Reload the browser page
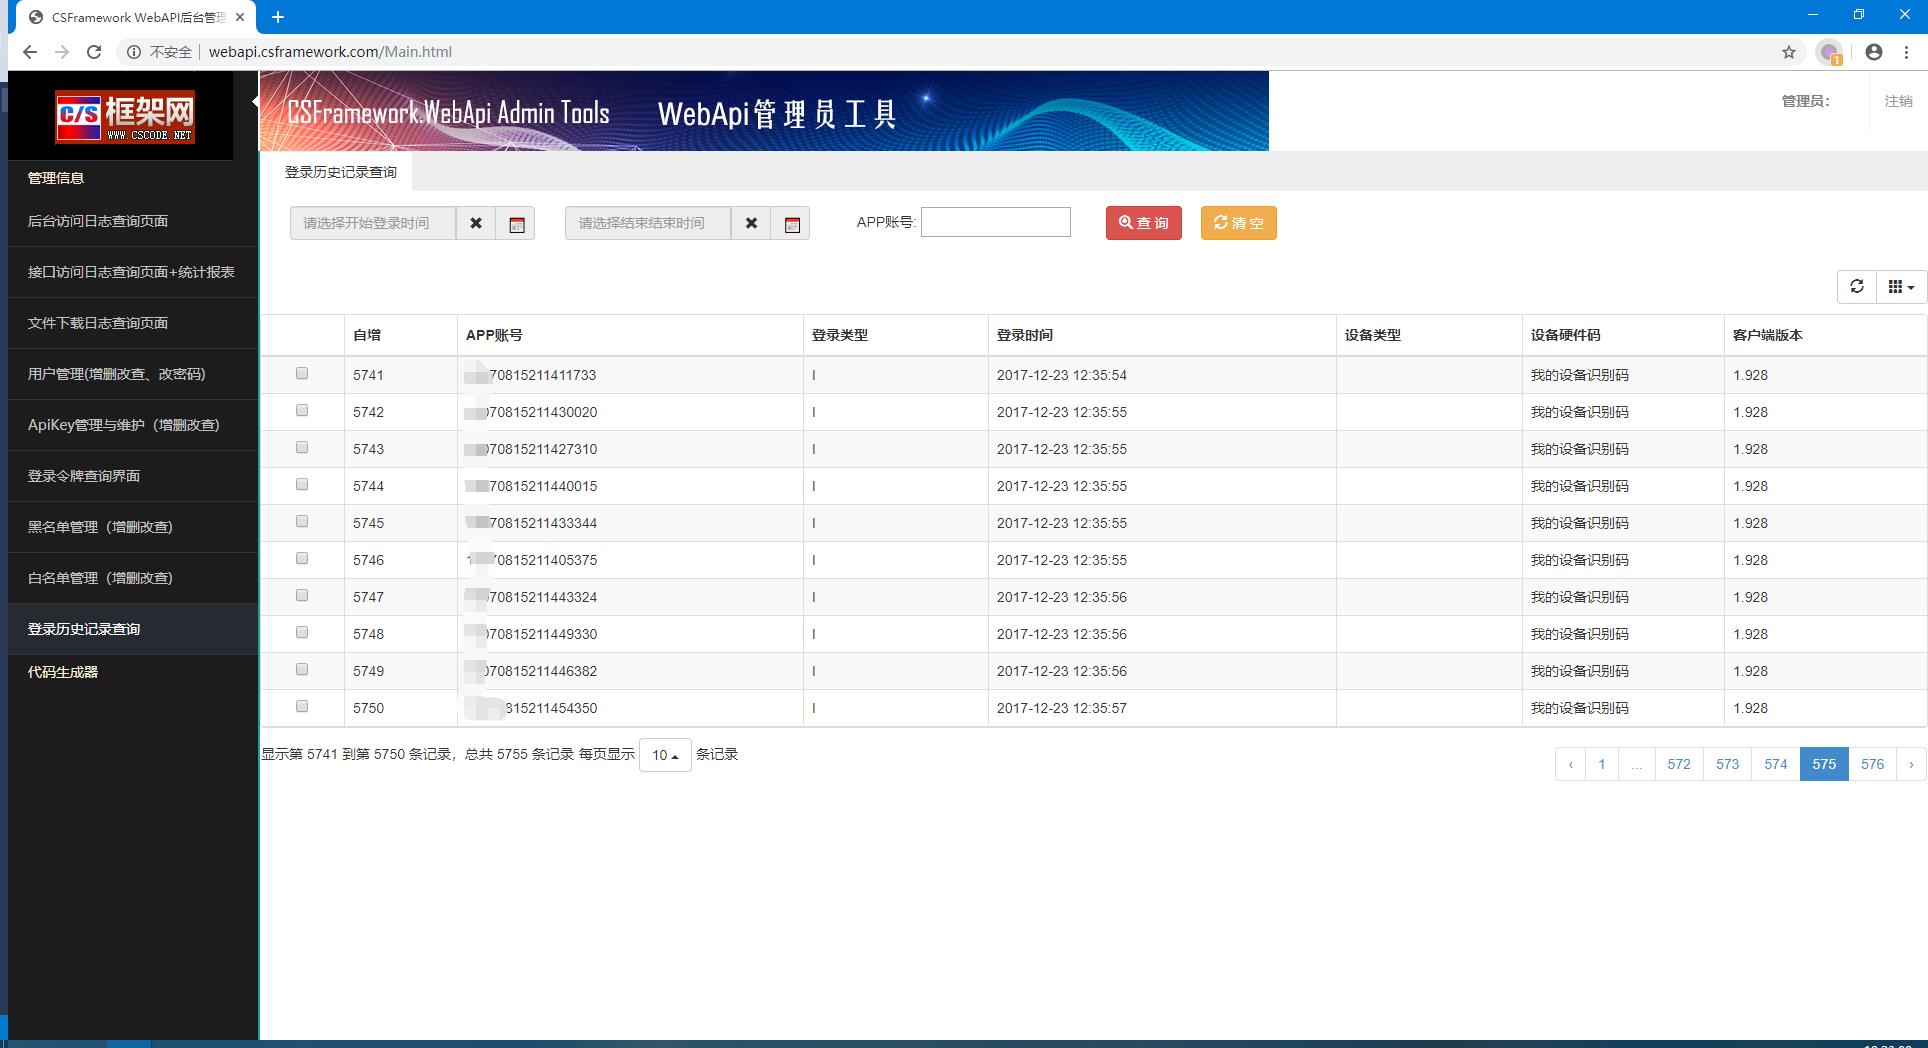The width and height of the screenshot is (1928, 1048). 94,52
